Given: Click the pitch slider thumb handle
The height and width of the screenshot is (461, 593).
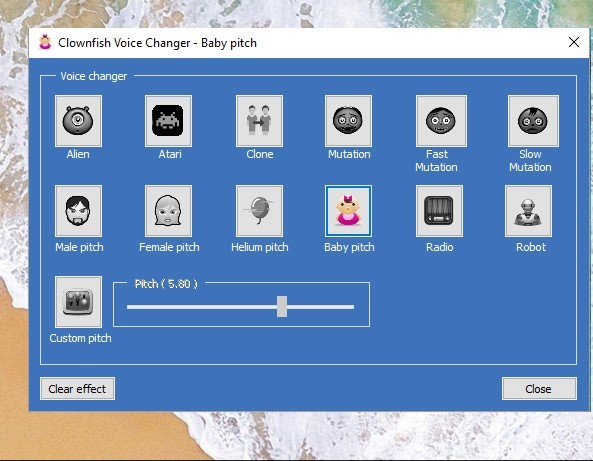Looking at the screenshot, I should point(282,307).
